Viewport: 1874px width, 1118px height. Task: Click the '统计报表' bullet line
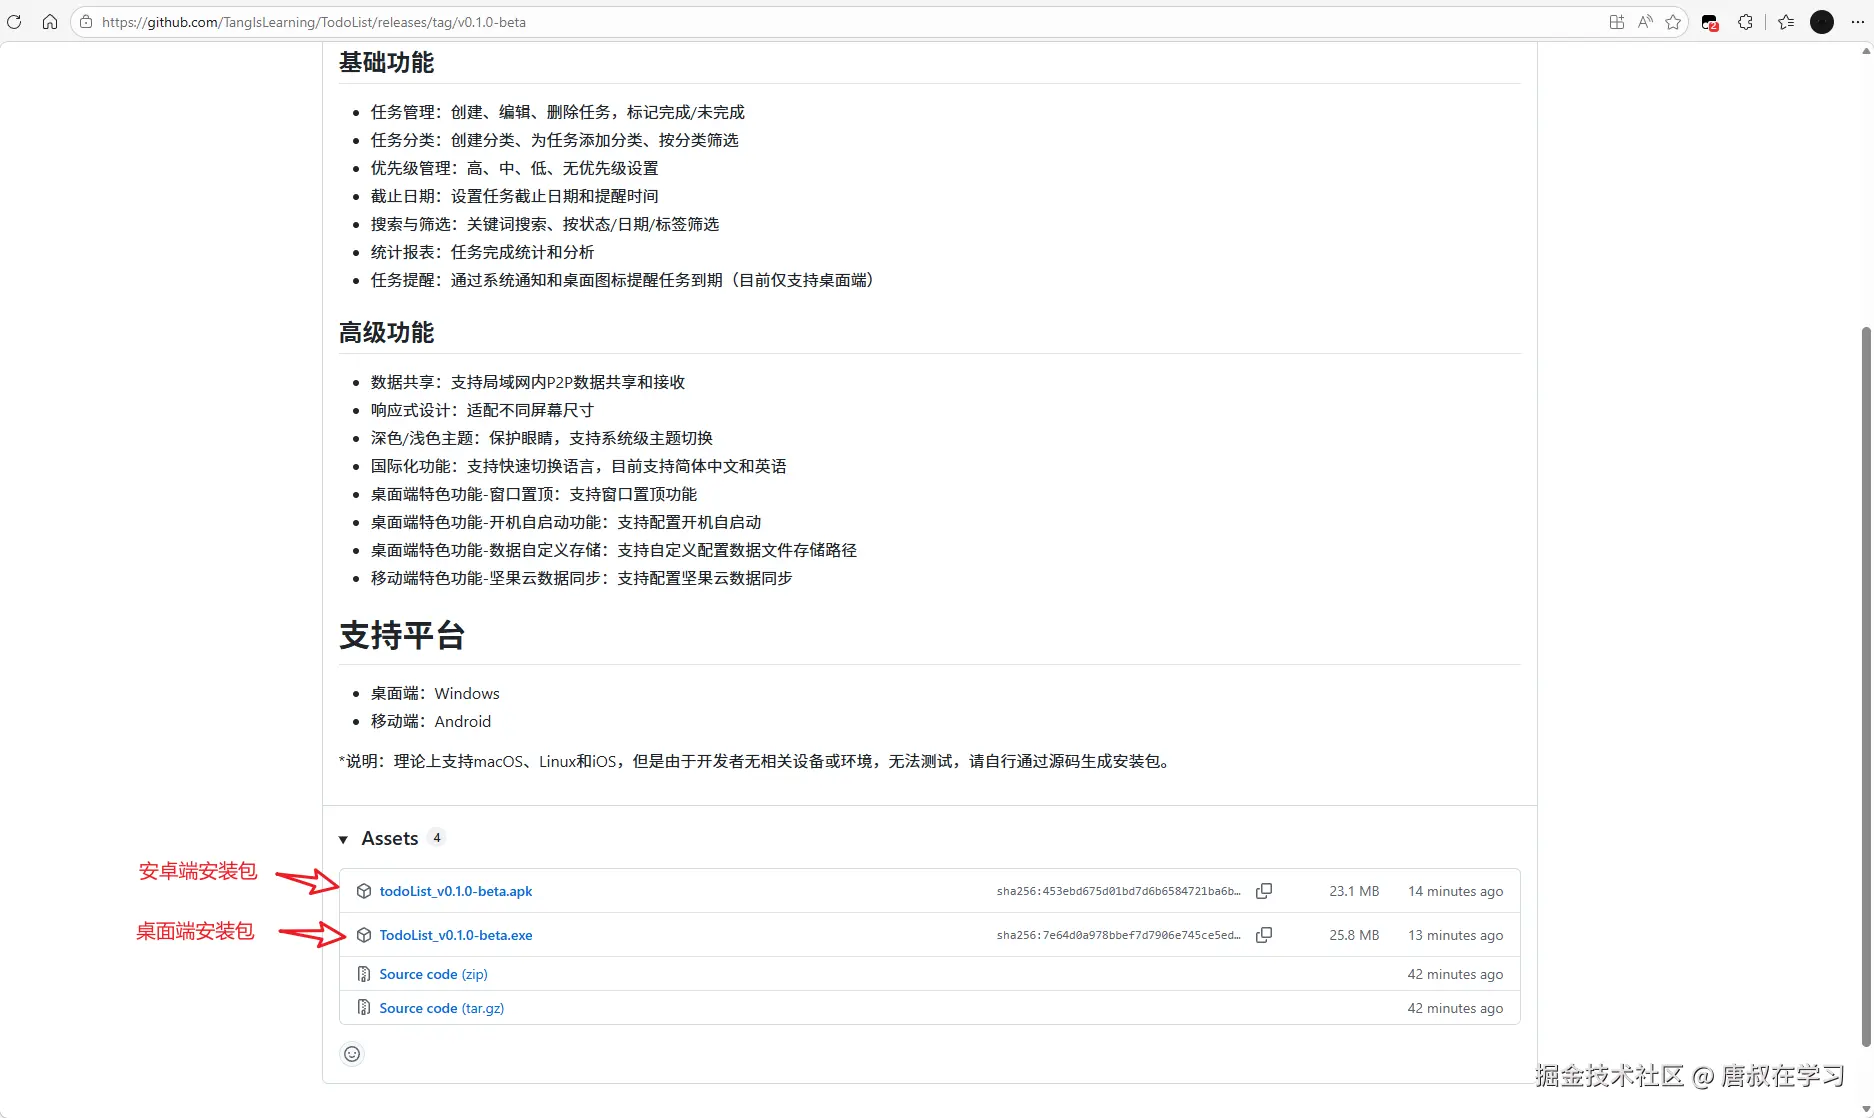(x=482, y=252)
